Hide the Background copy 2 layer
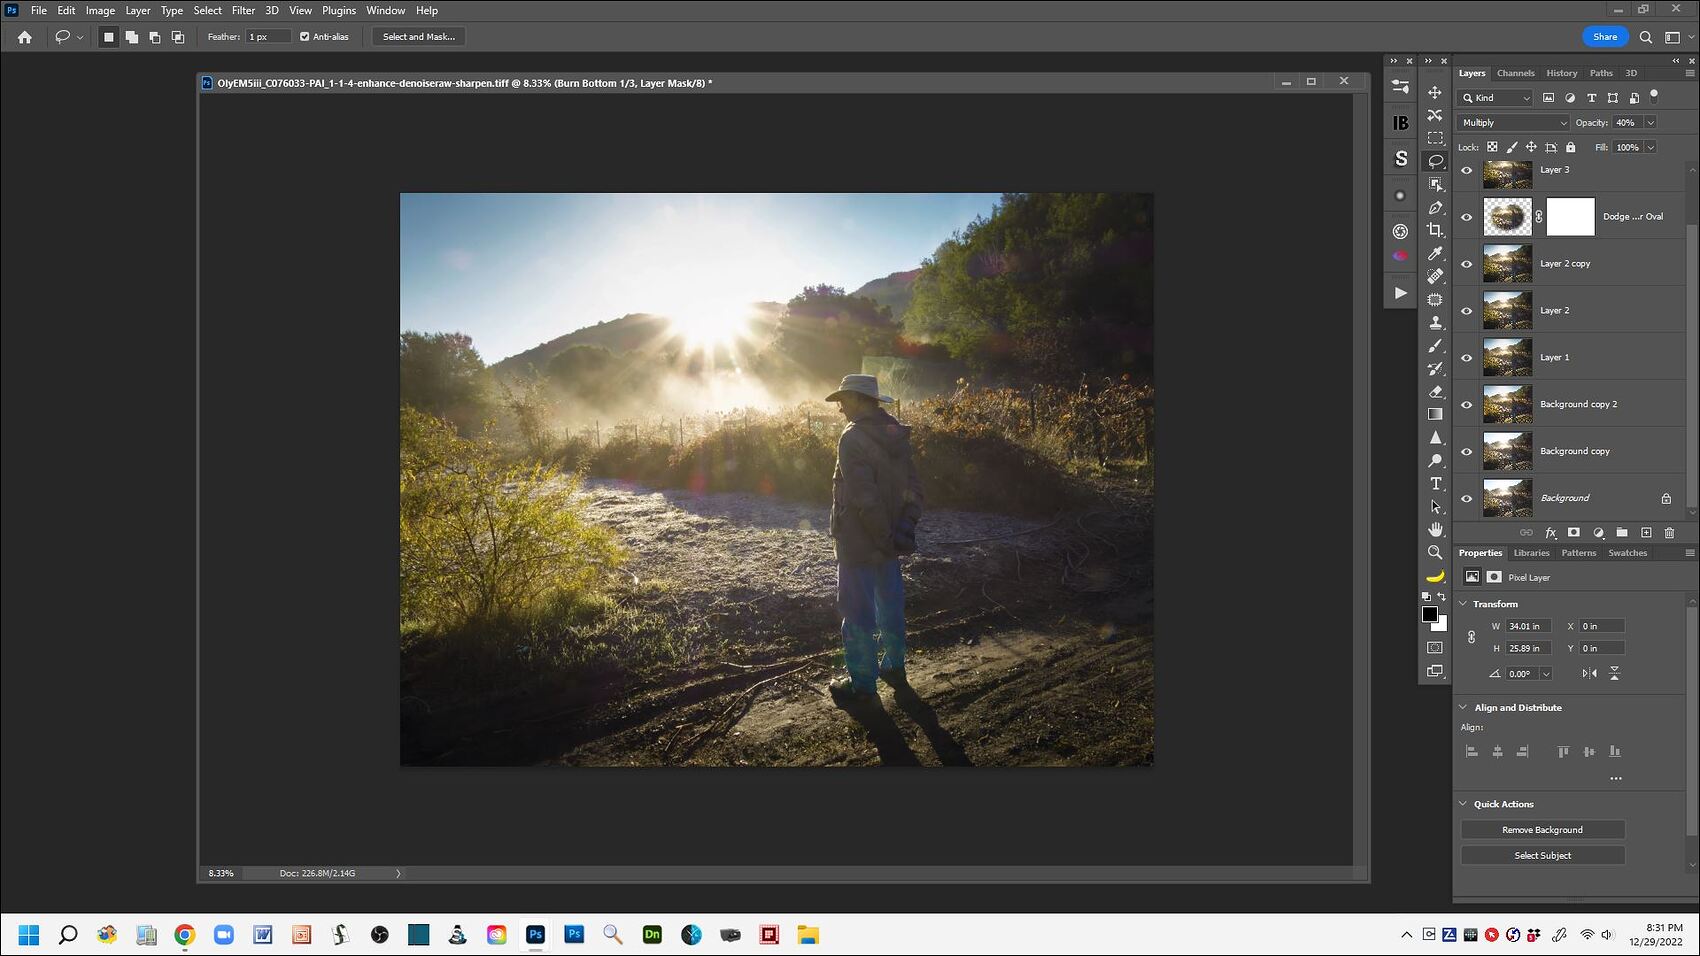 tap(1466, 404)
